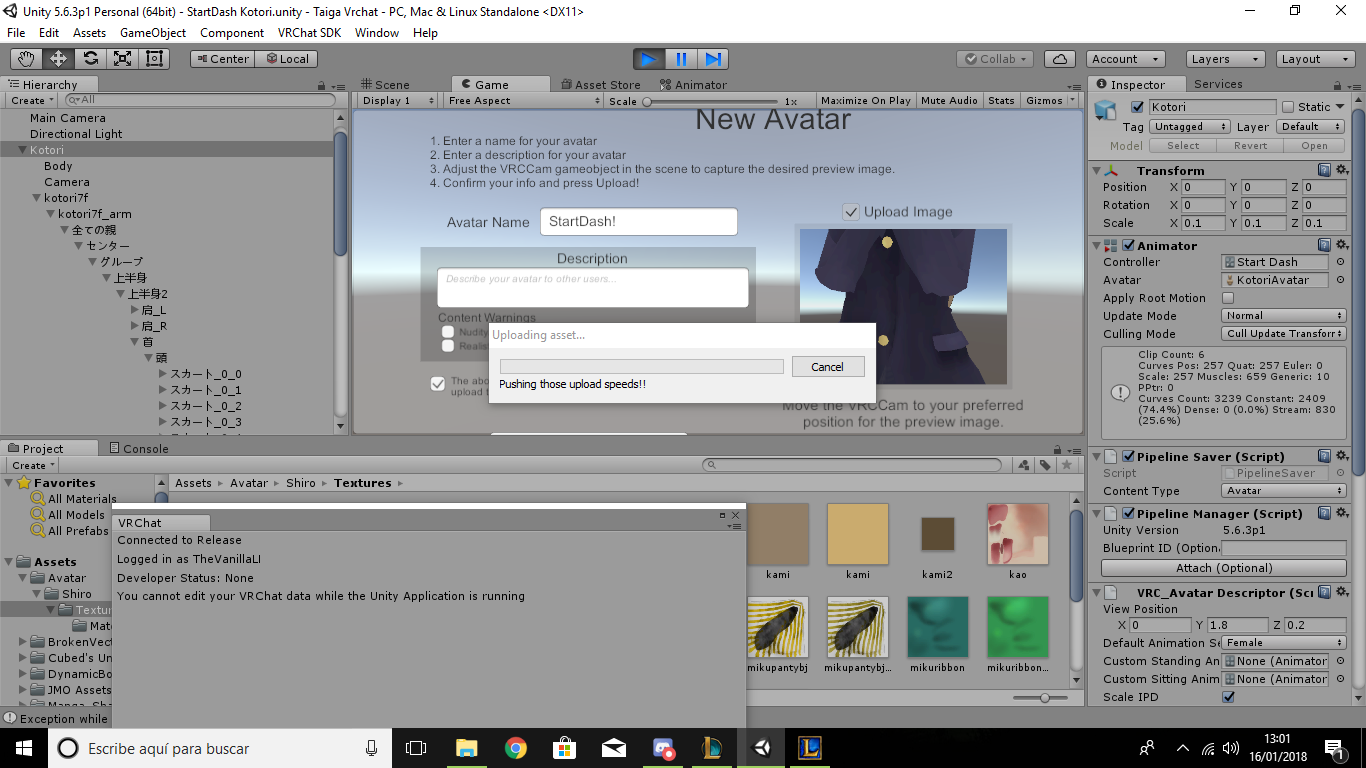1366x768 pixels.
Task: Select the Hand tool in toolbar
Action: 26,59
